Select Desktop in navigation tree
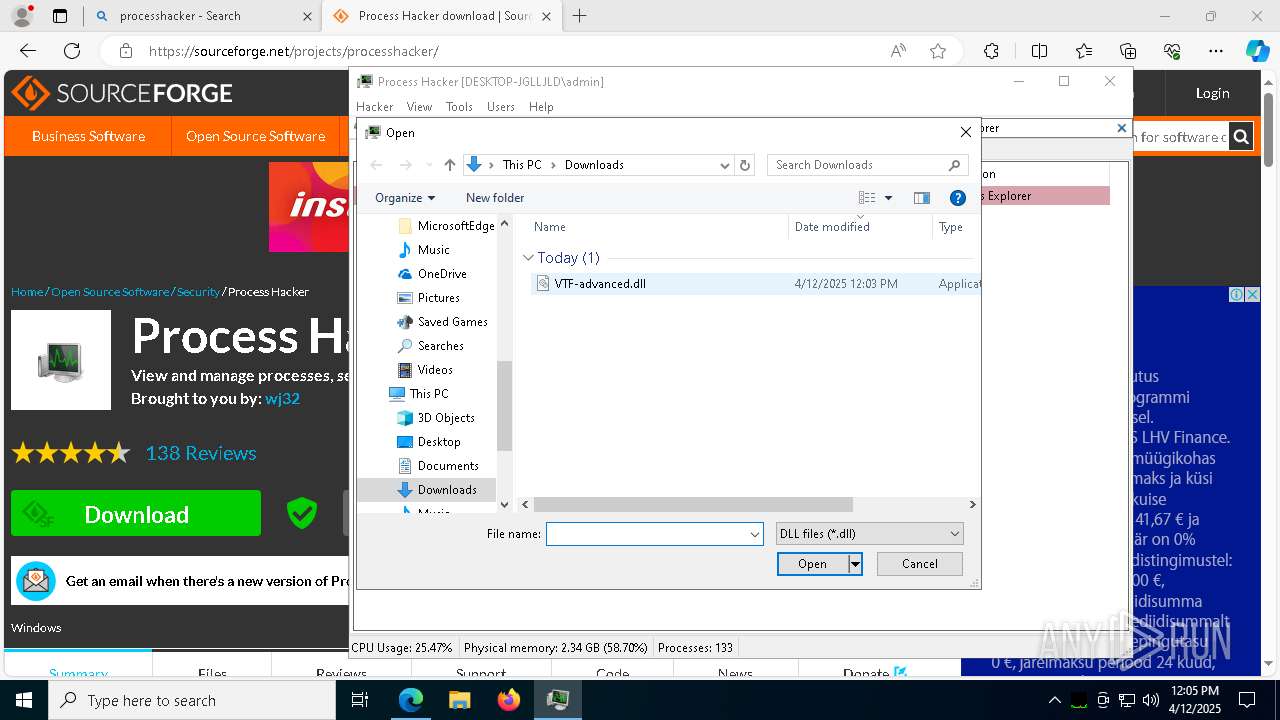This screenshot has height=720, width=1280. pos(439,442)
